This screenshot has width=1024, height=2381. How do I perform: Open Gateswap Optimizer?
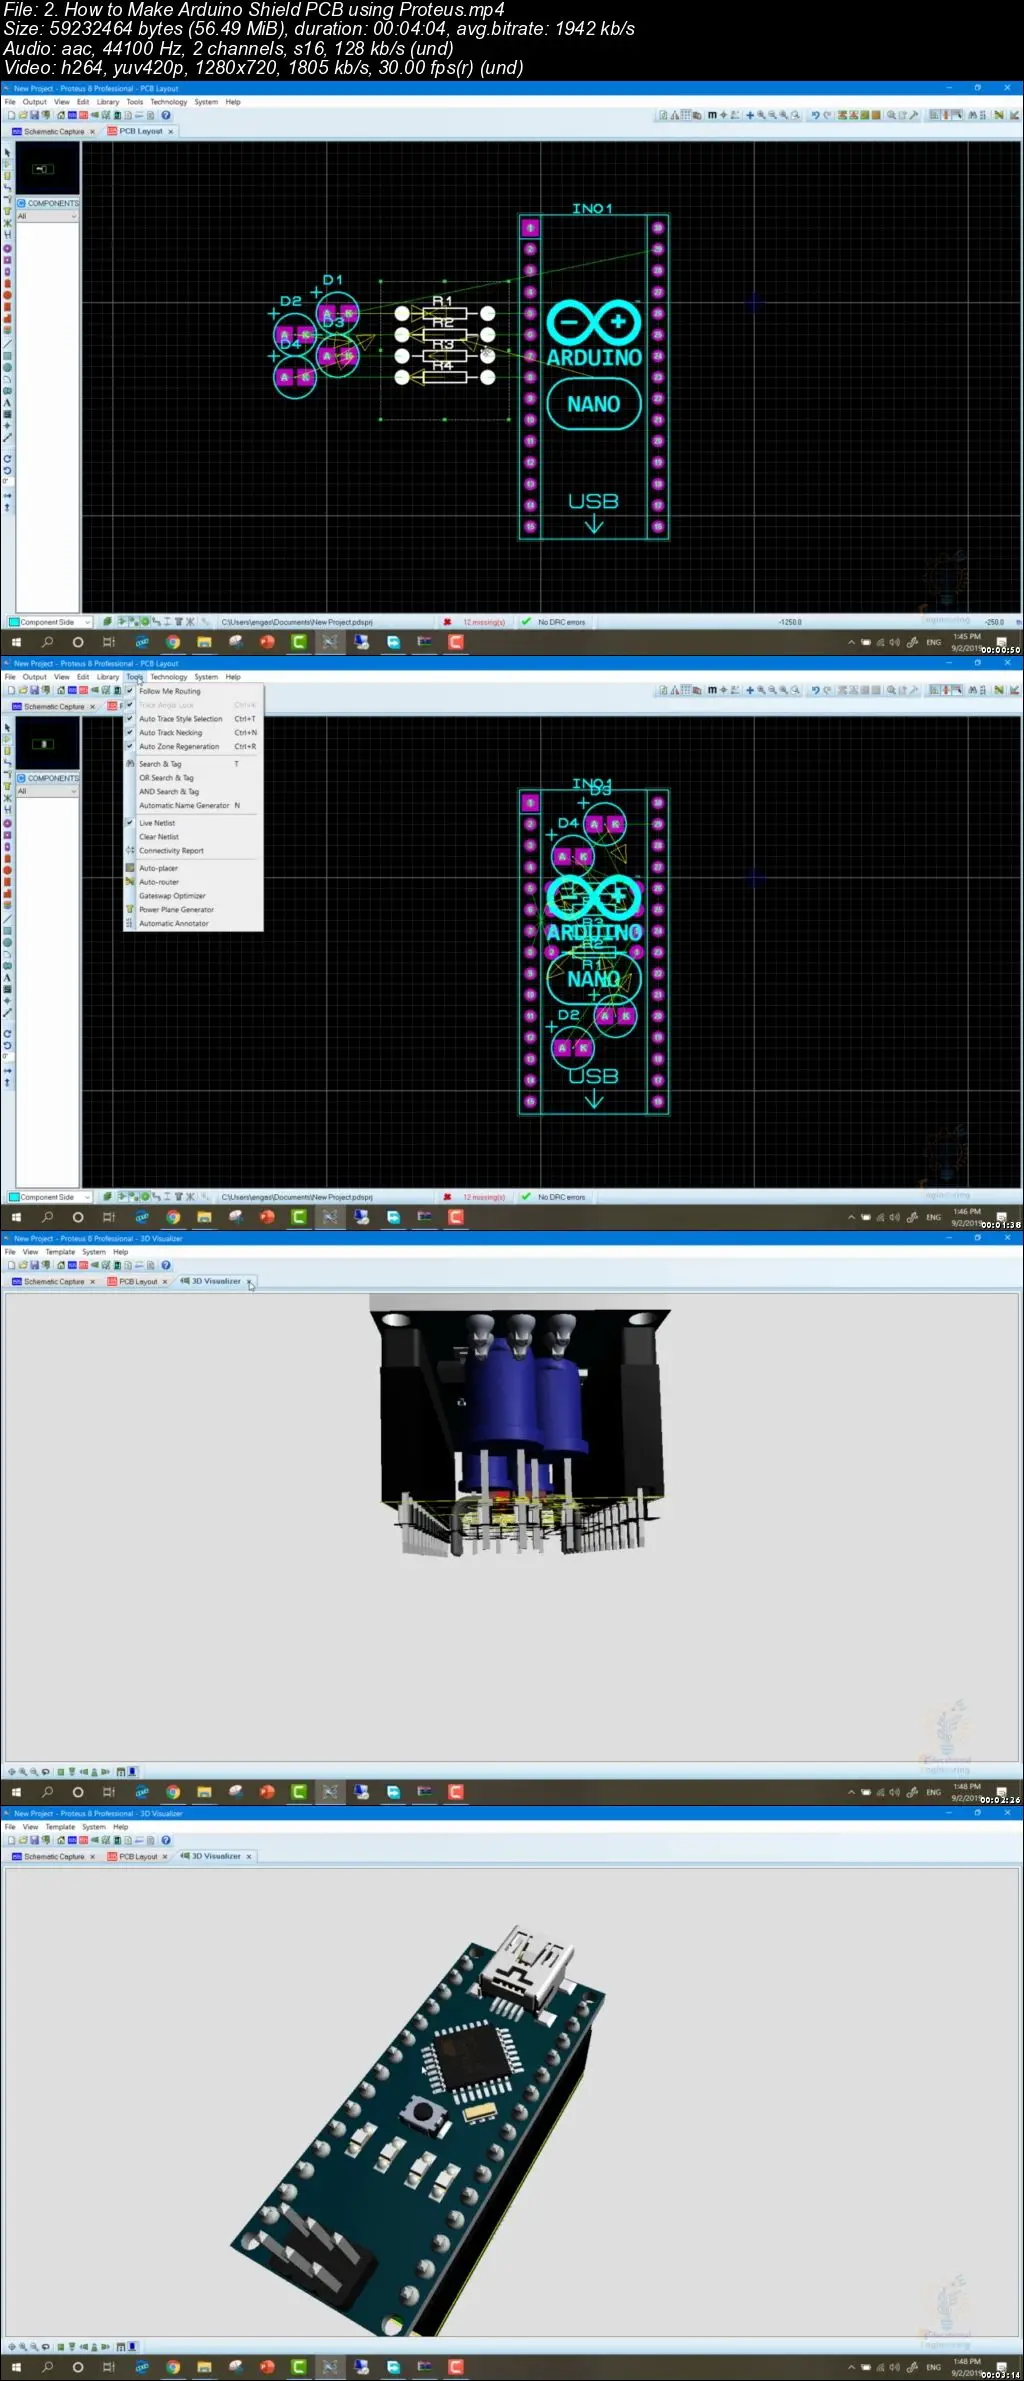point(193,896)
